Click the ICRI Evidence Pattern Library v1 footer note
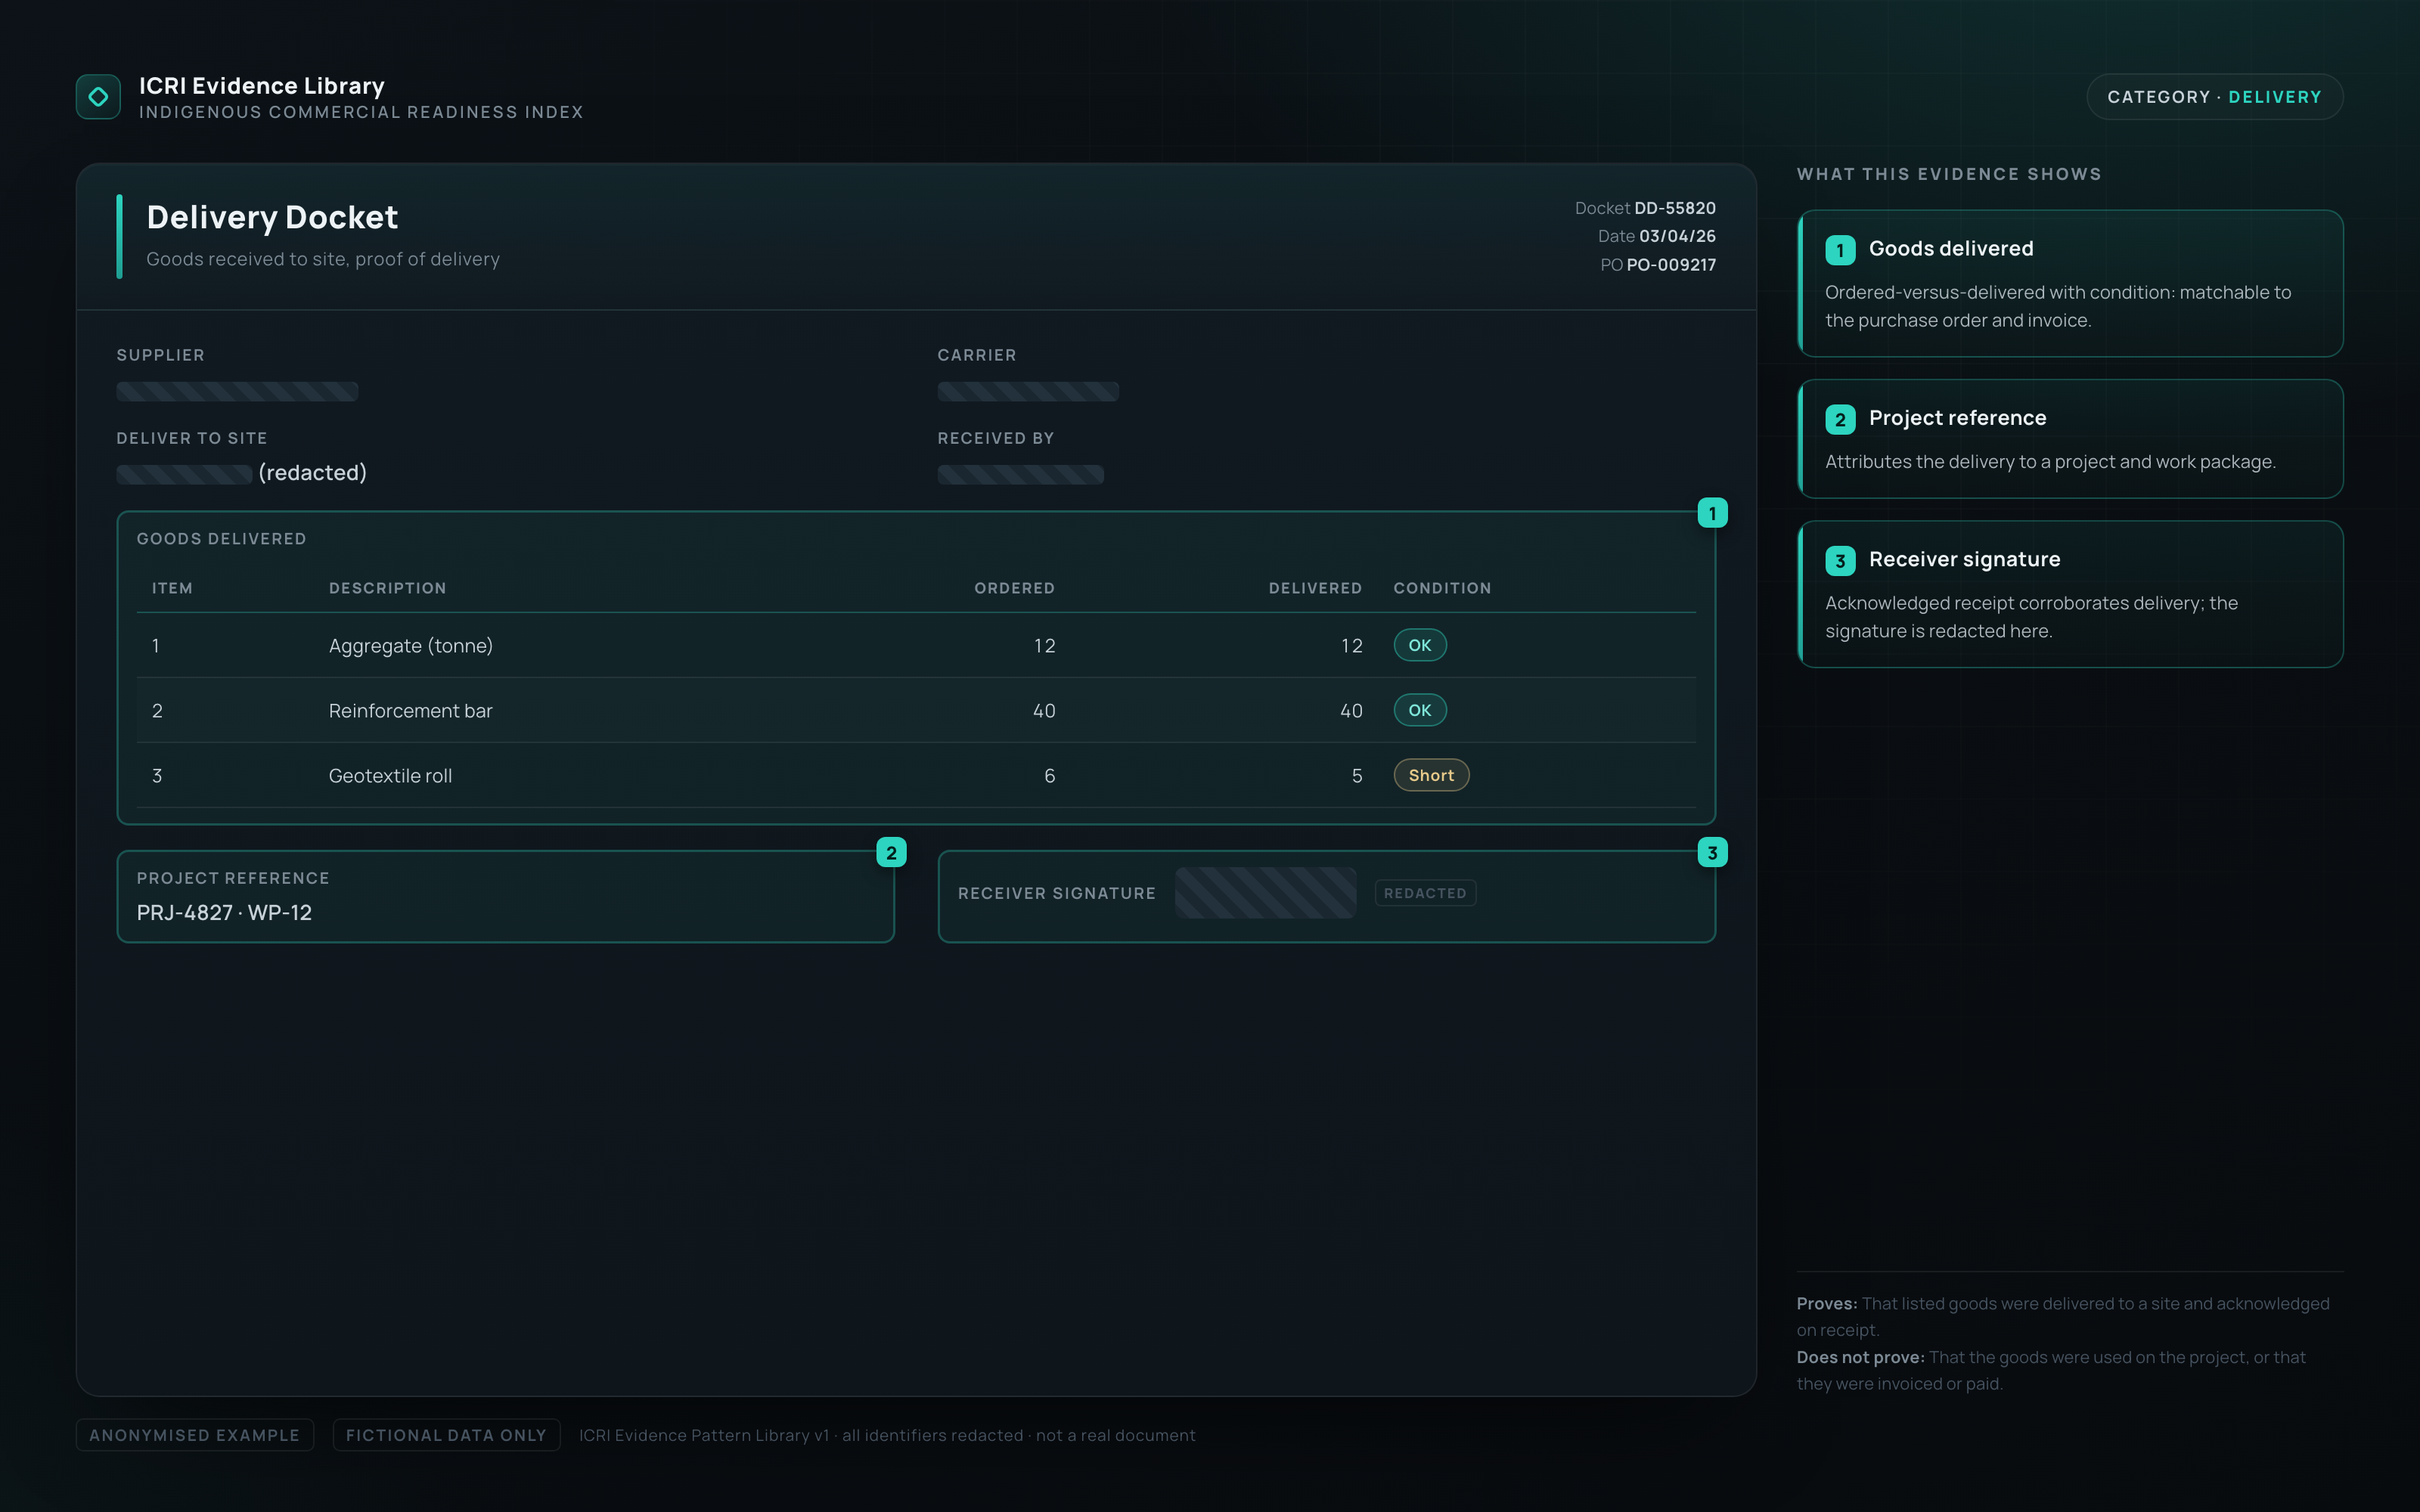This screenshot has width=2420, height=1512. [x=886, y=1435]
